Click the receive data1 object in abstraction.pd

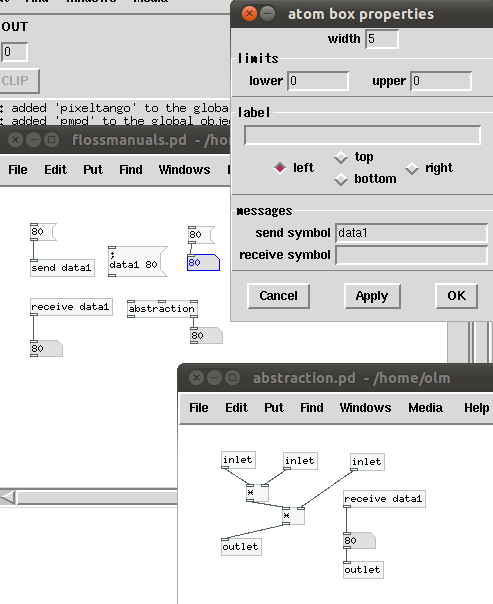tap(384, 499)
